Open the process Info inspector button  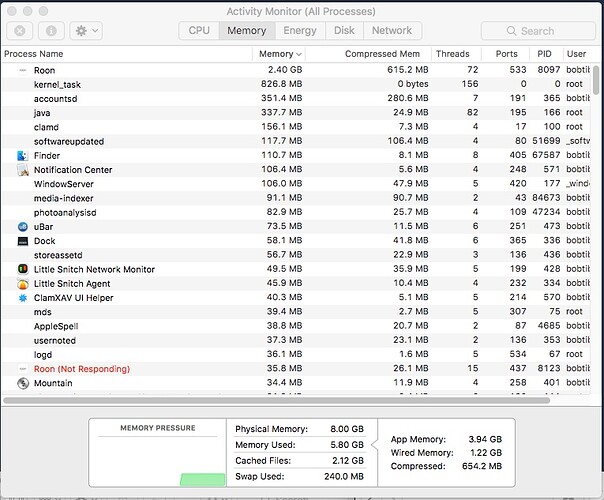tap(51, 31)
